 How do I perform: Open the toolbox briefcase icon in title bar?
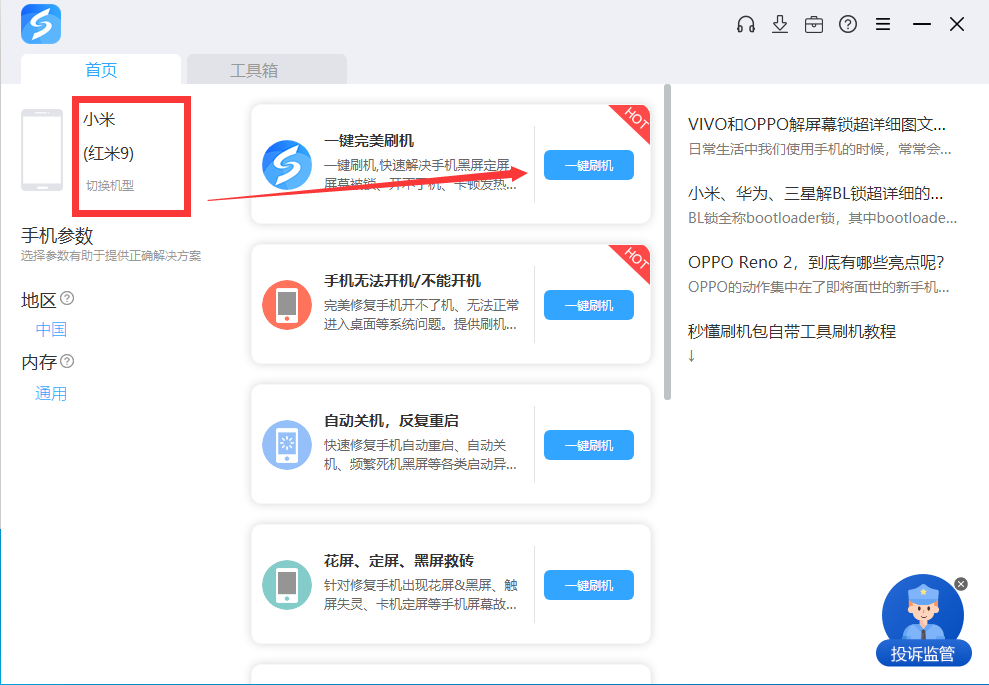tap(814, 25)
